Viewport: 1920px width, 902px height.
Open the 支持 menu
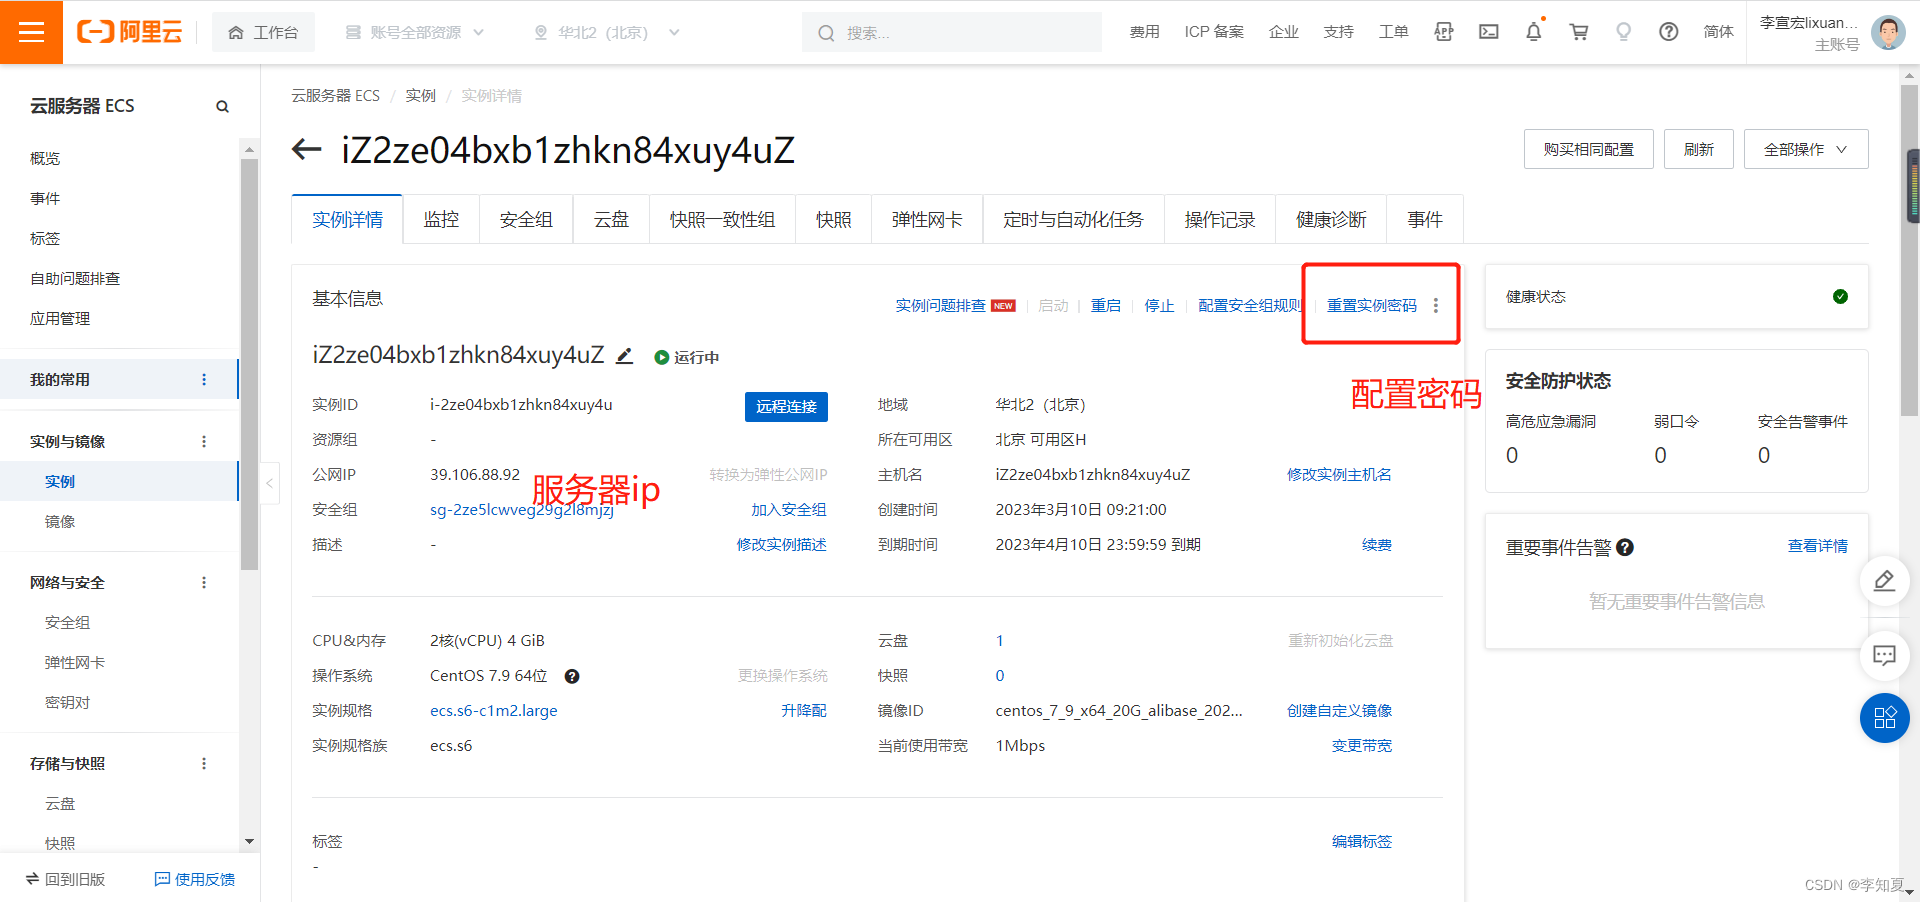point(1338,32)
